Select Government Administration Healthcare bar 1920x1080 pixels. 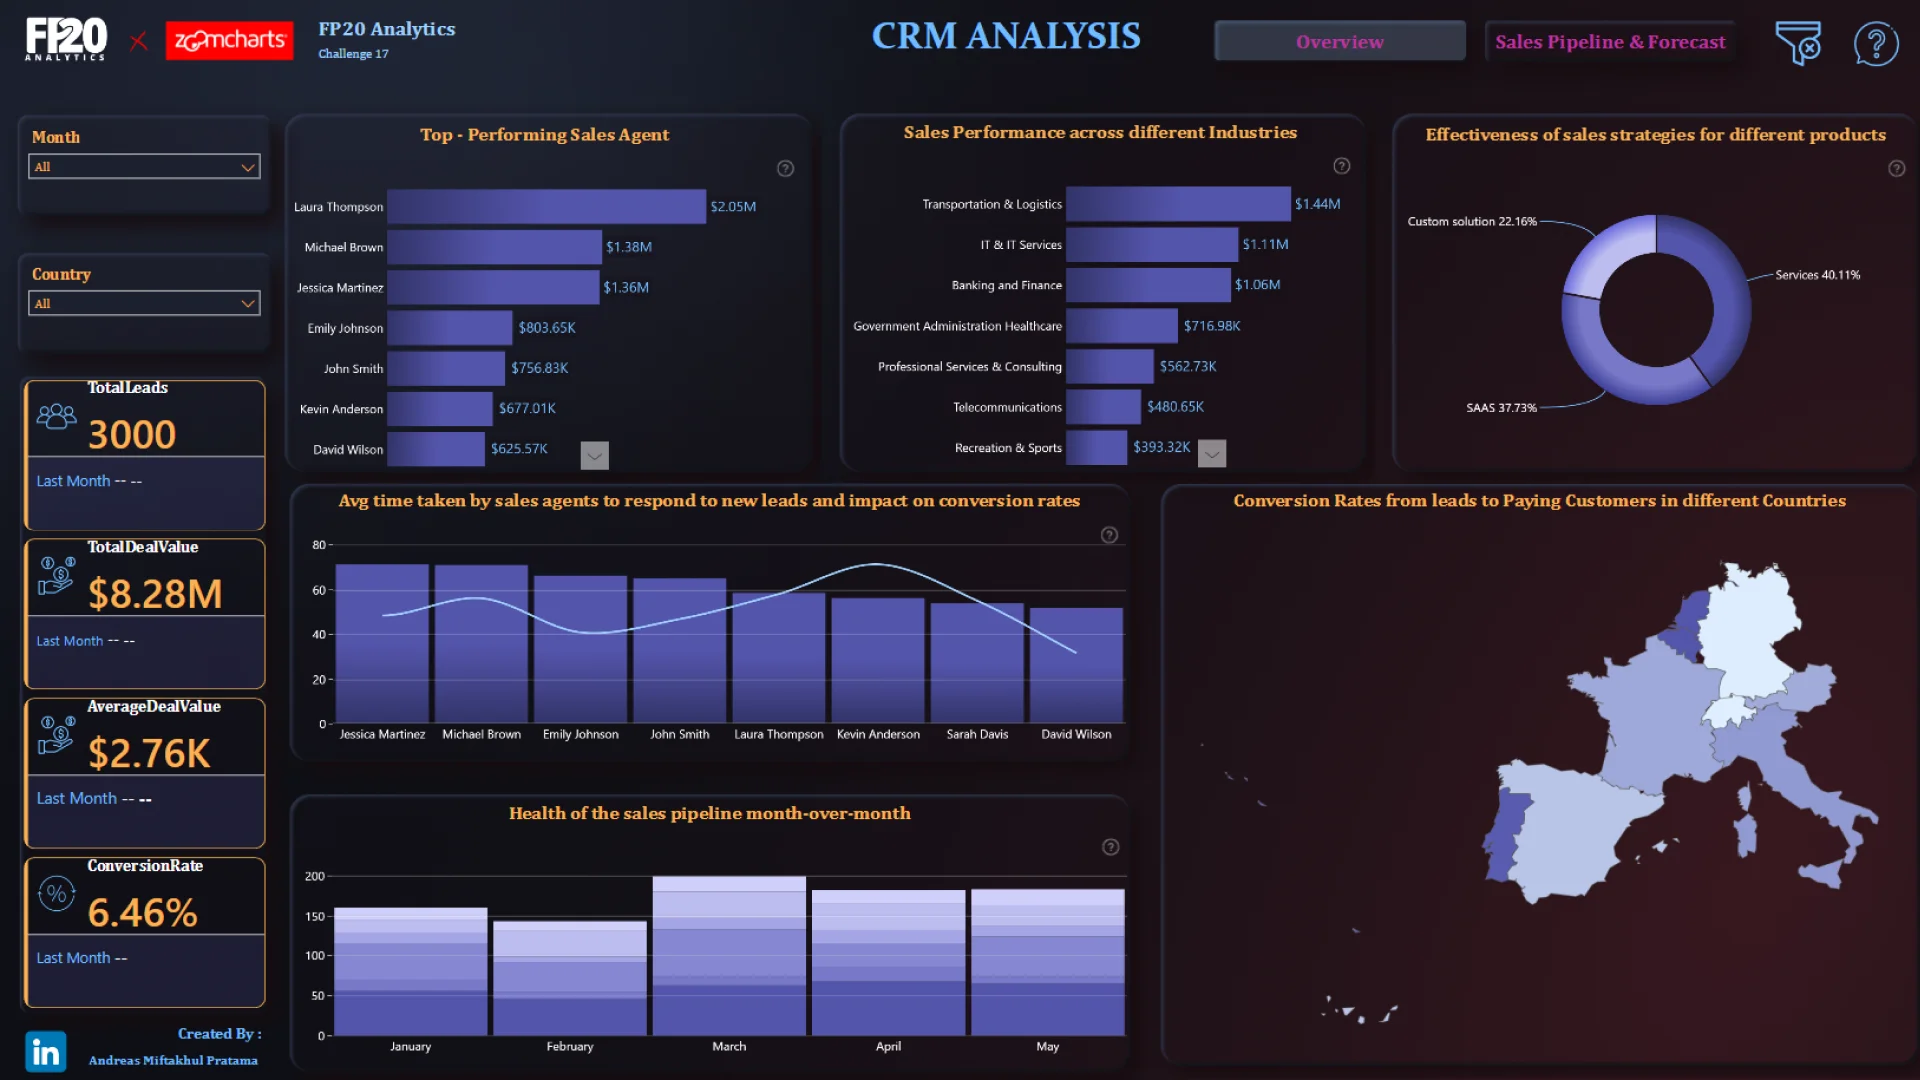coord(1122,326)
